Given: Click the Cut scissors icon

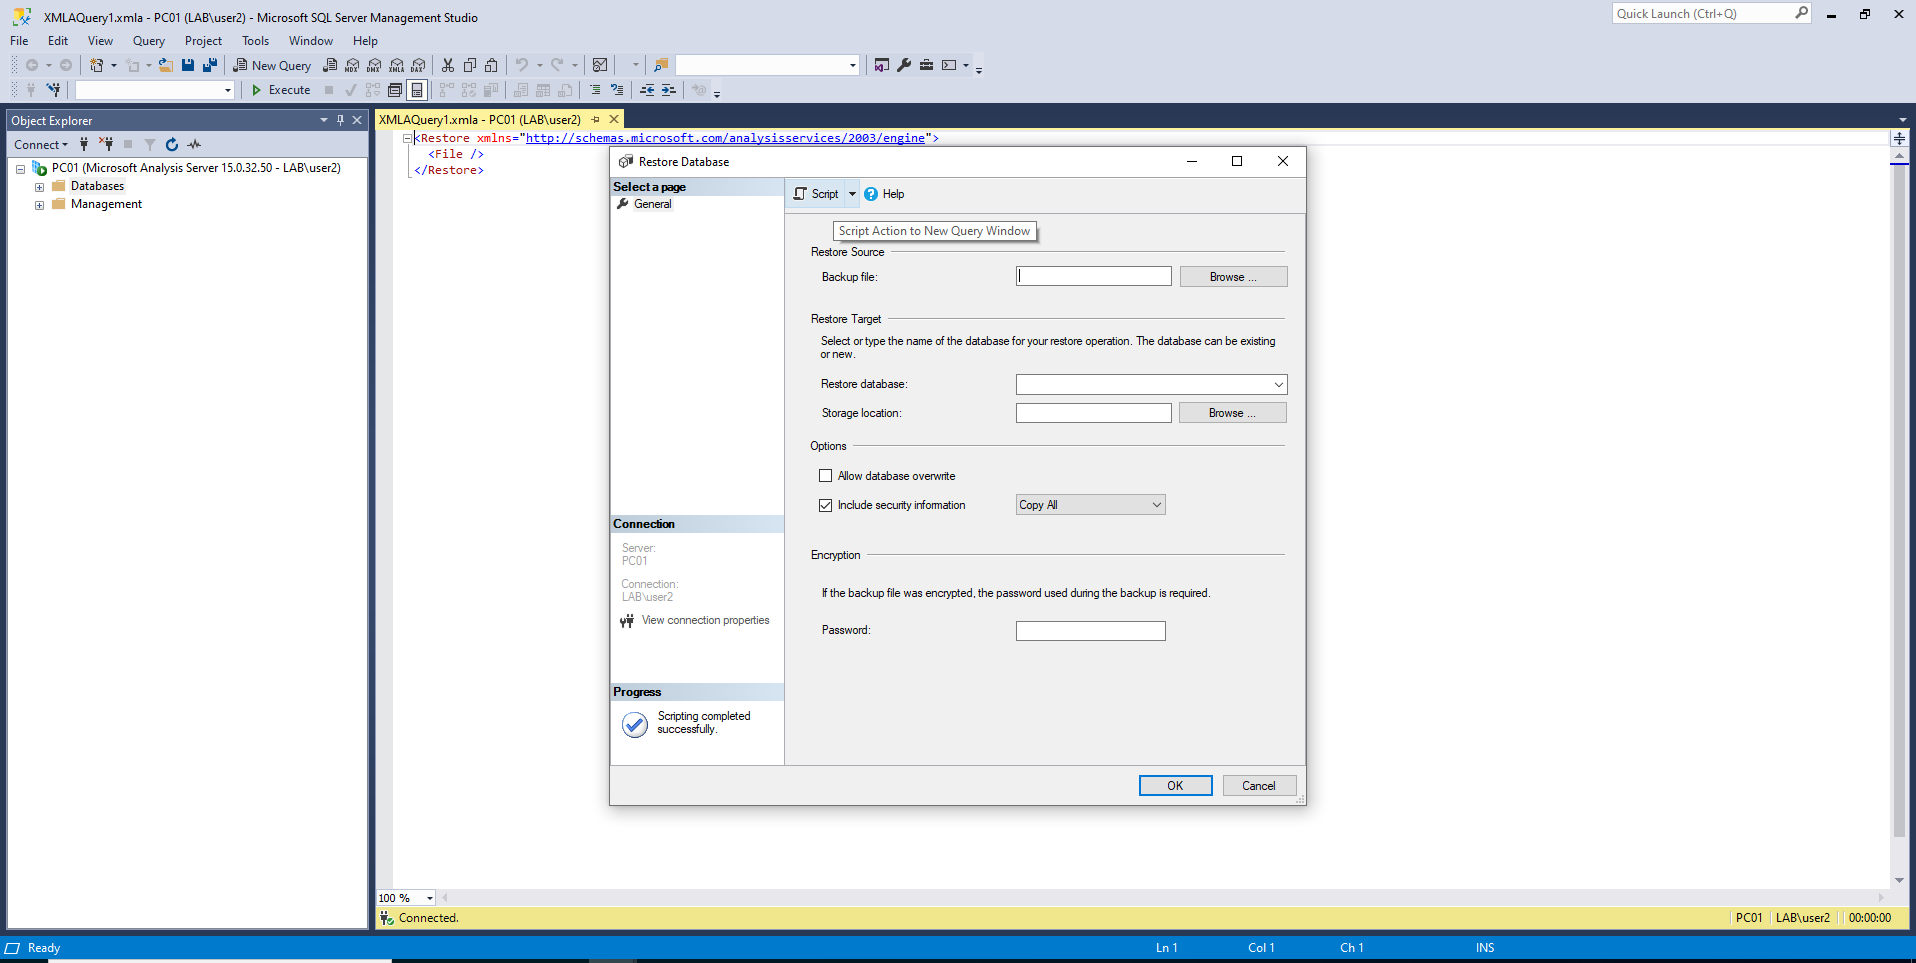Looking at the screenshot, I should click(448, 65).
